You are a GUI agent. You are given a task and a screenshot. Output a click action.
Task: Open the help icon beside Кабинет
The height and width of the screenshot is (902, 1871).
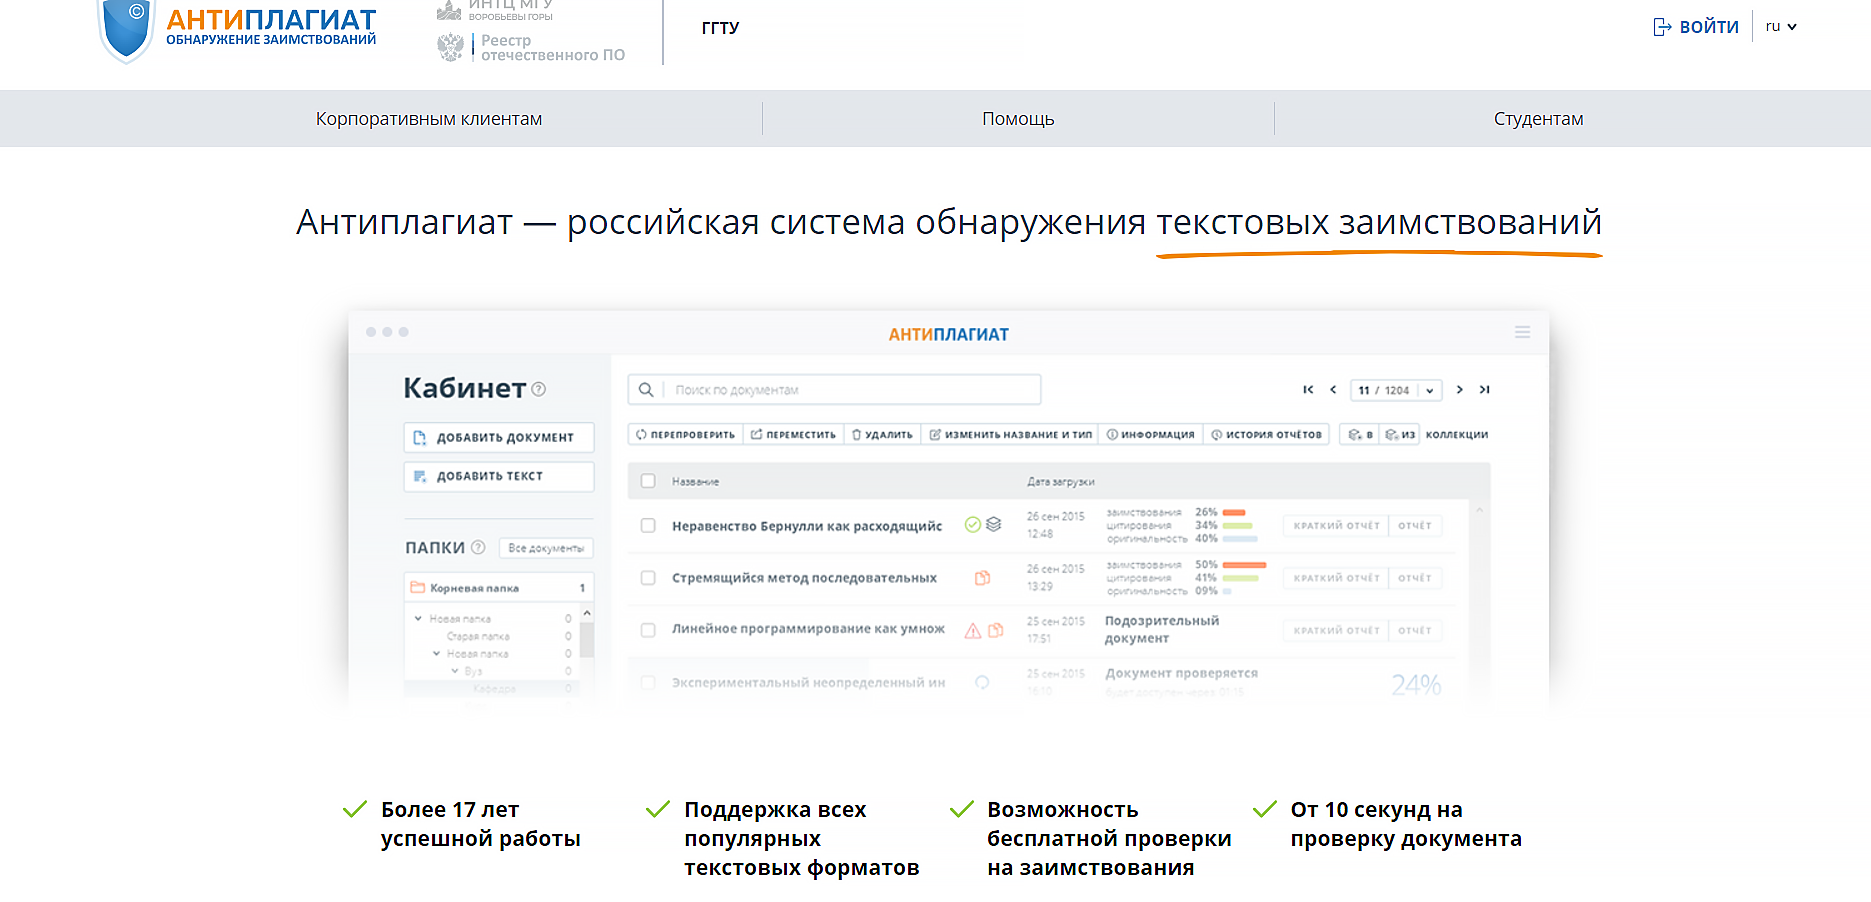point(539,390)
